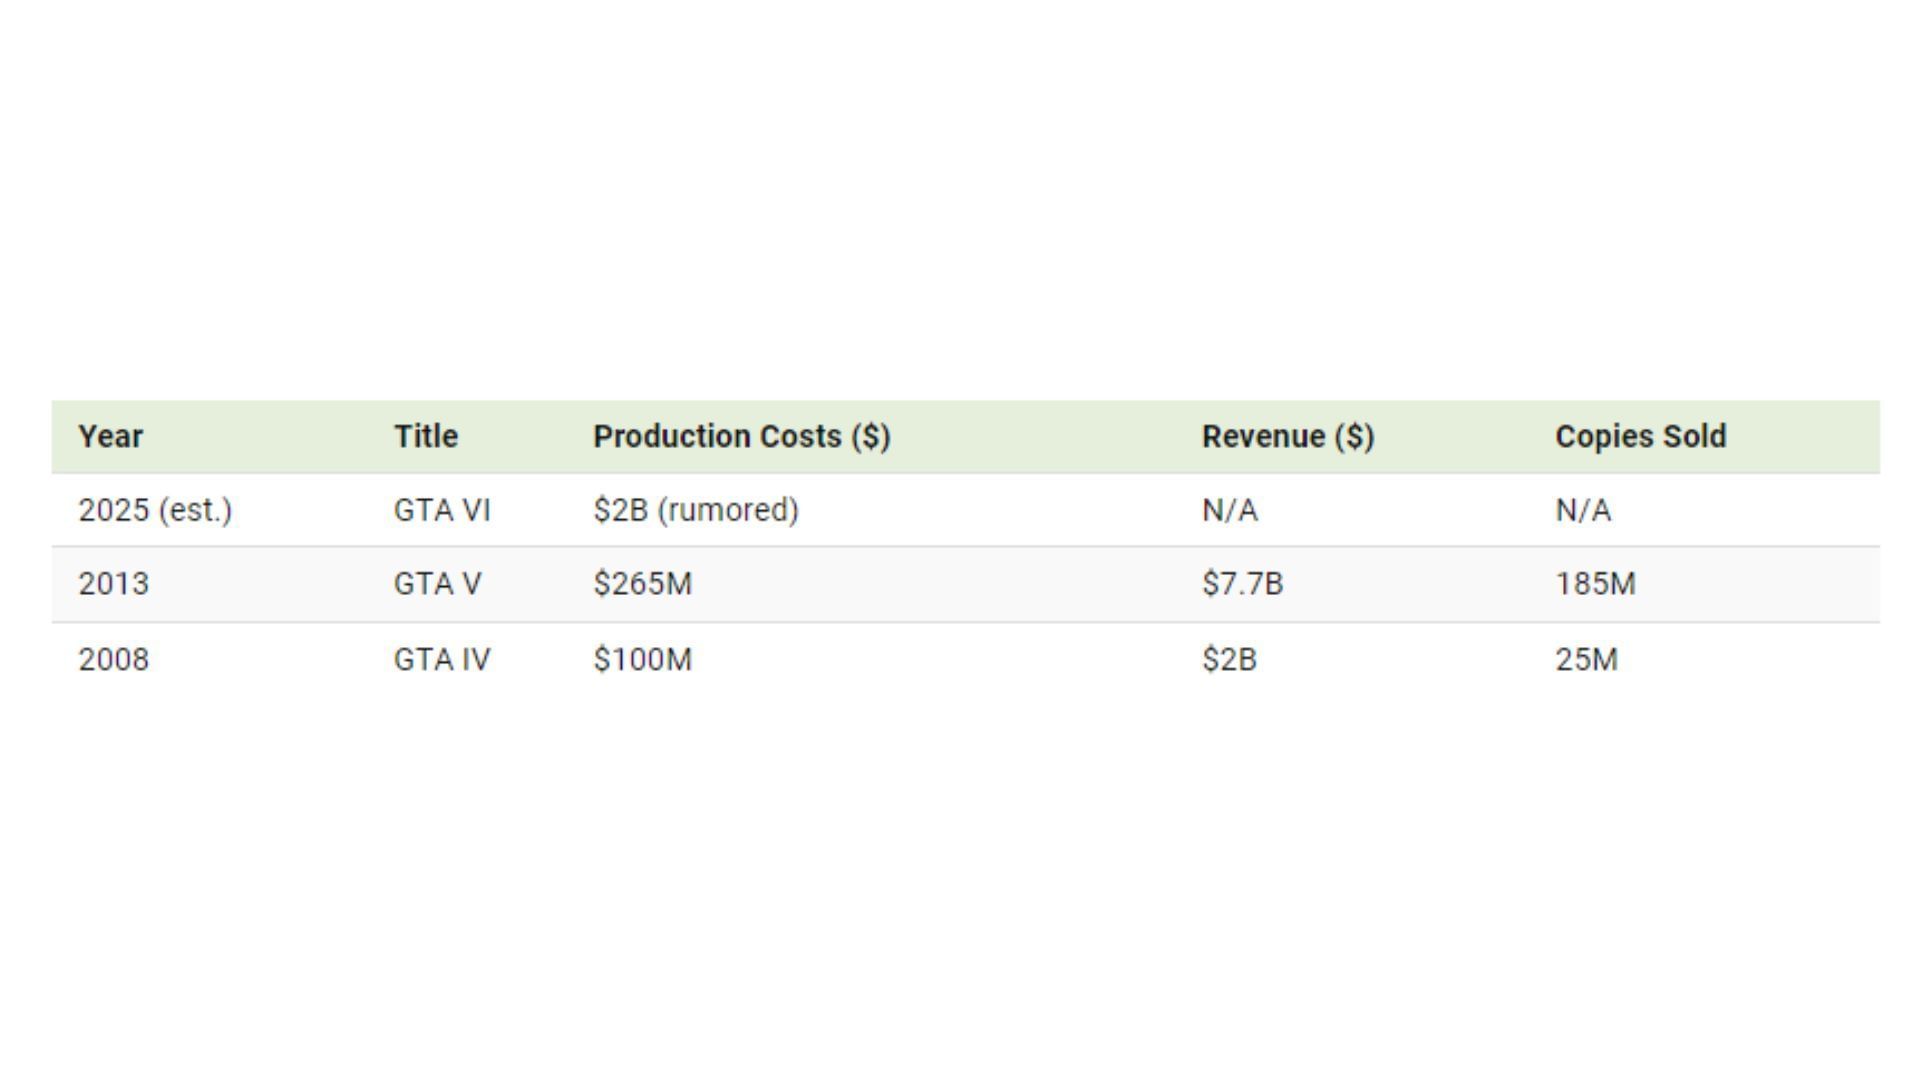1920x1080 pixels.
Task: Click the $100M production cost cell
Action: click(643, 660)
